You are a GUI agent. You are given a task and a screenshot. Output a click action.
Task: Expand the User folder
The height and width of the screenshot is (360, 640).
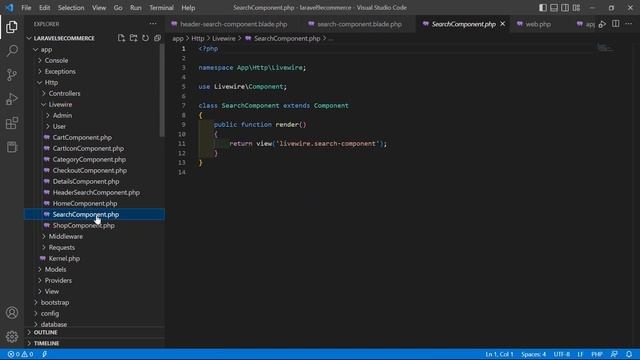click(x=59, y=127)
